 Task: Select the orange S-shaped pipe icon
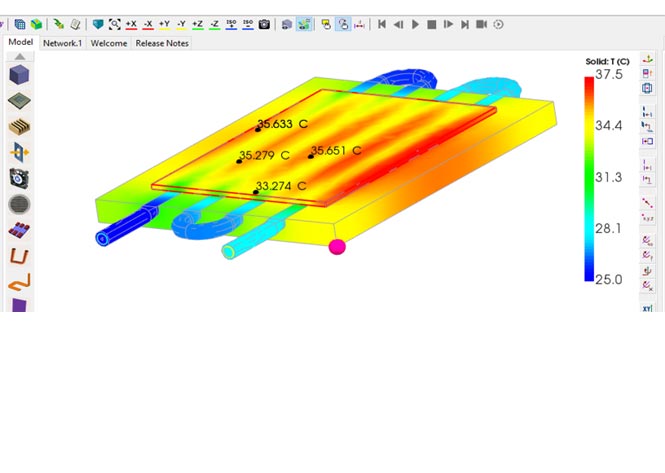tap(20, 282)
